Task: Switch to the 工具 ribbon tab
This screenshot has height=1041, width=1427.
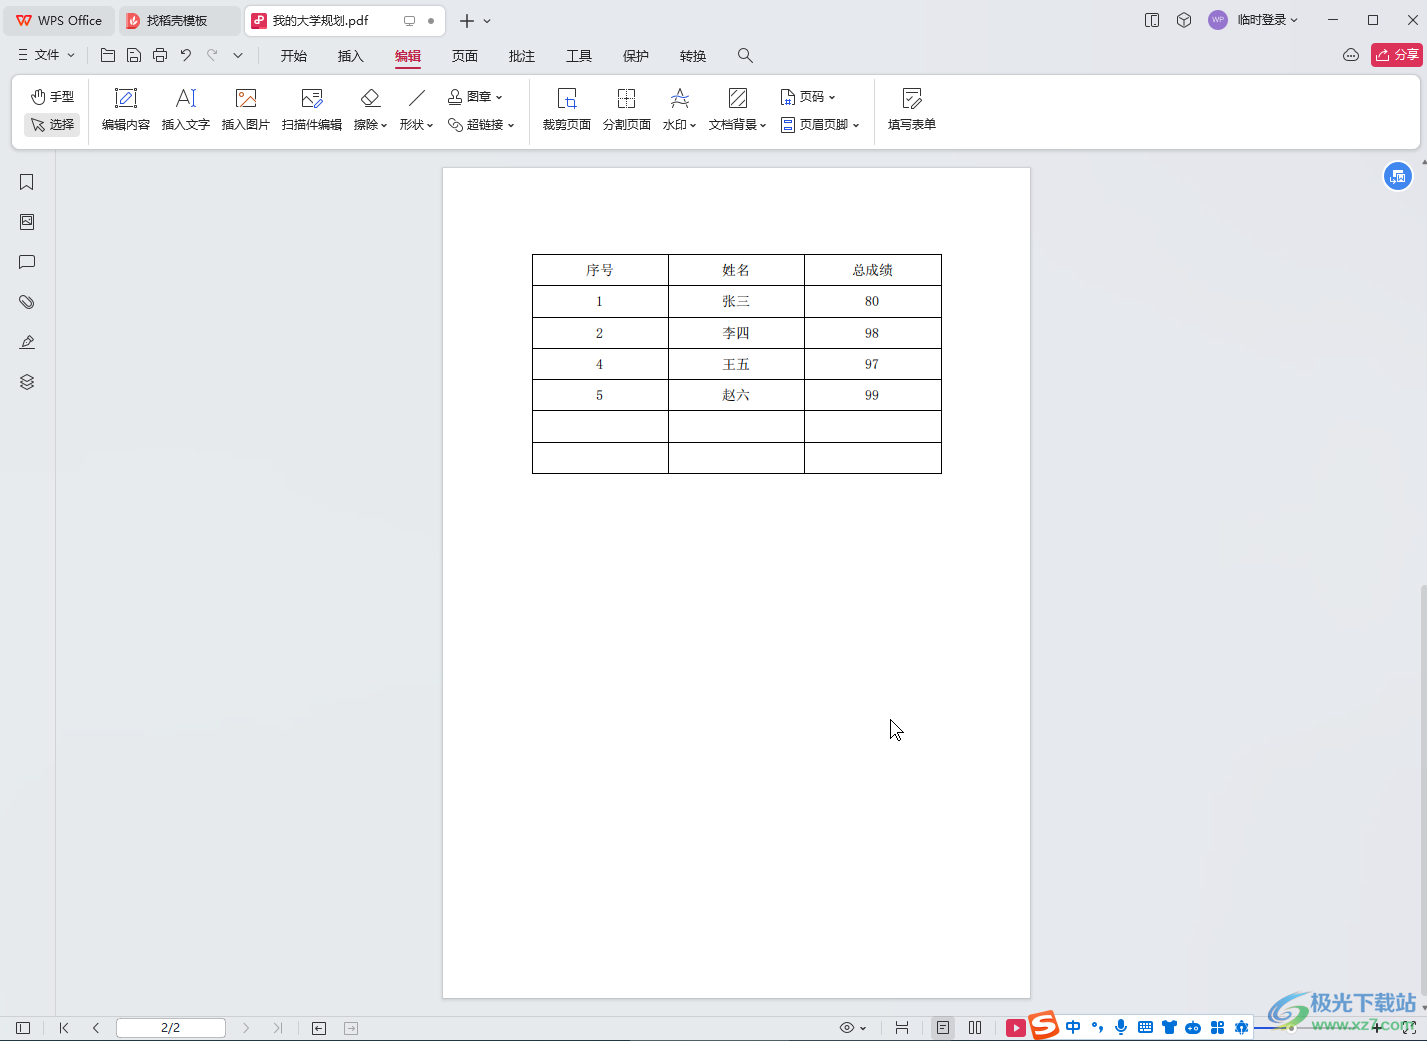Action: click(x=579, y=56)
